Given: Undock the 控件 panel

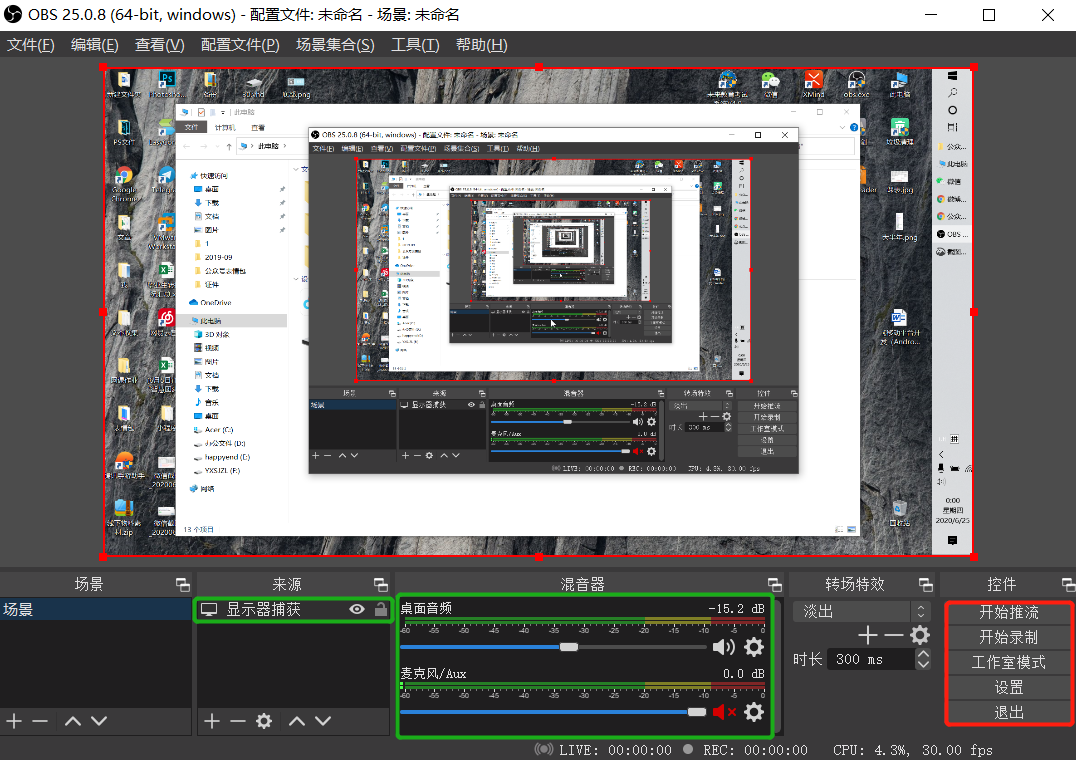Looking at the screenshot, I should point(1068,584).
